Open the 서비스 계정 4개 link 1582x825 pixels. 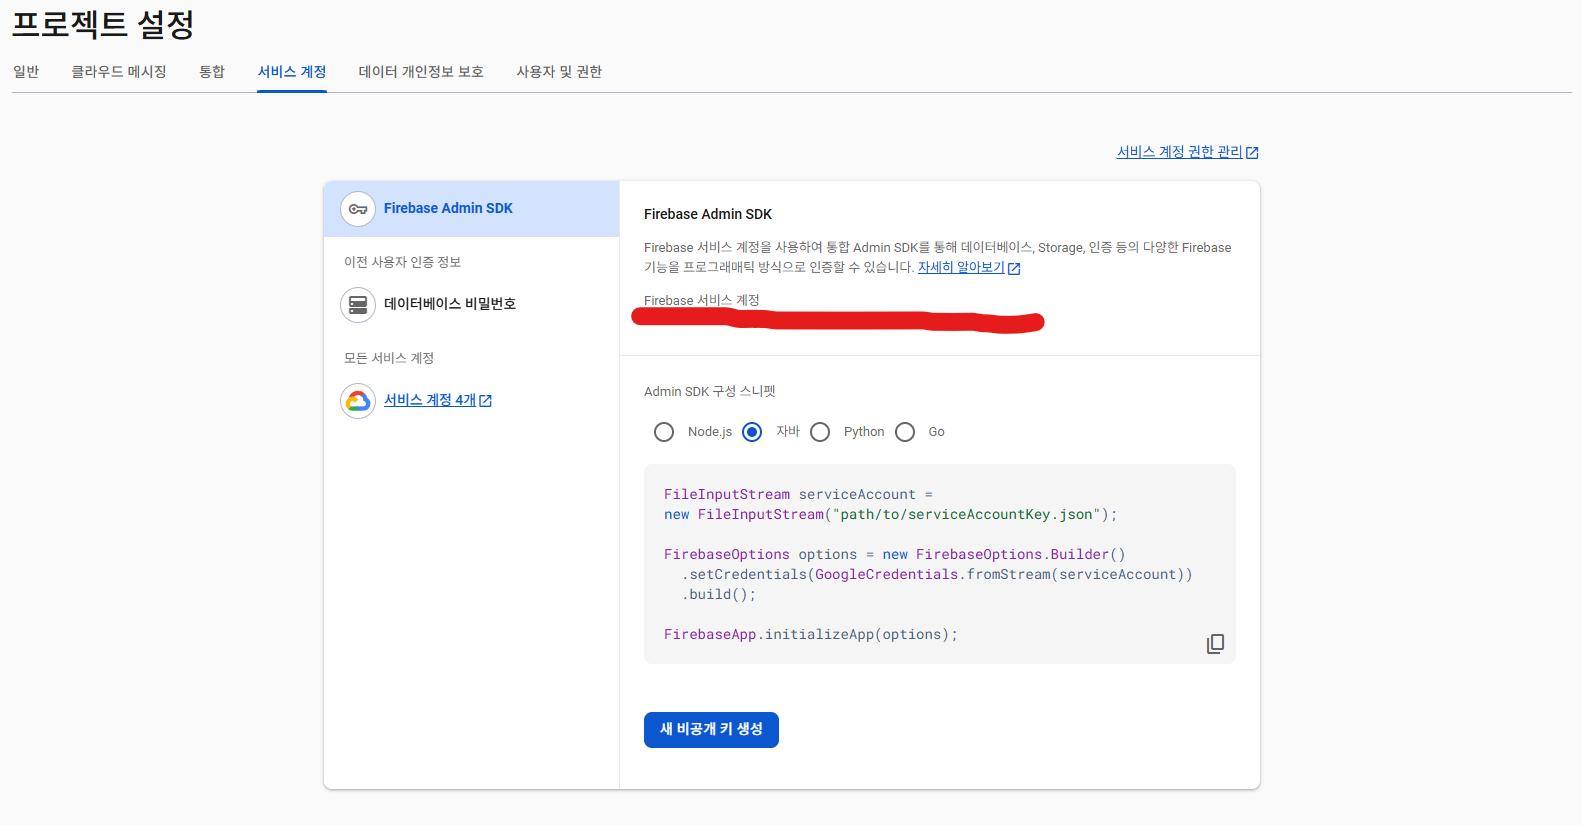click(430, 400)
